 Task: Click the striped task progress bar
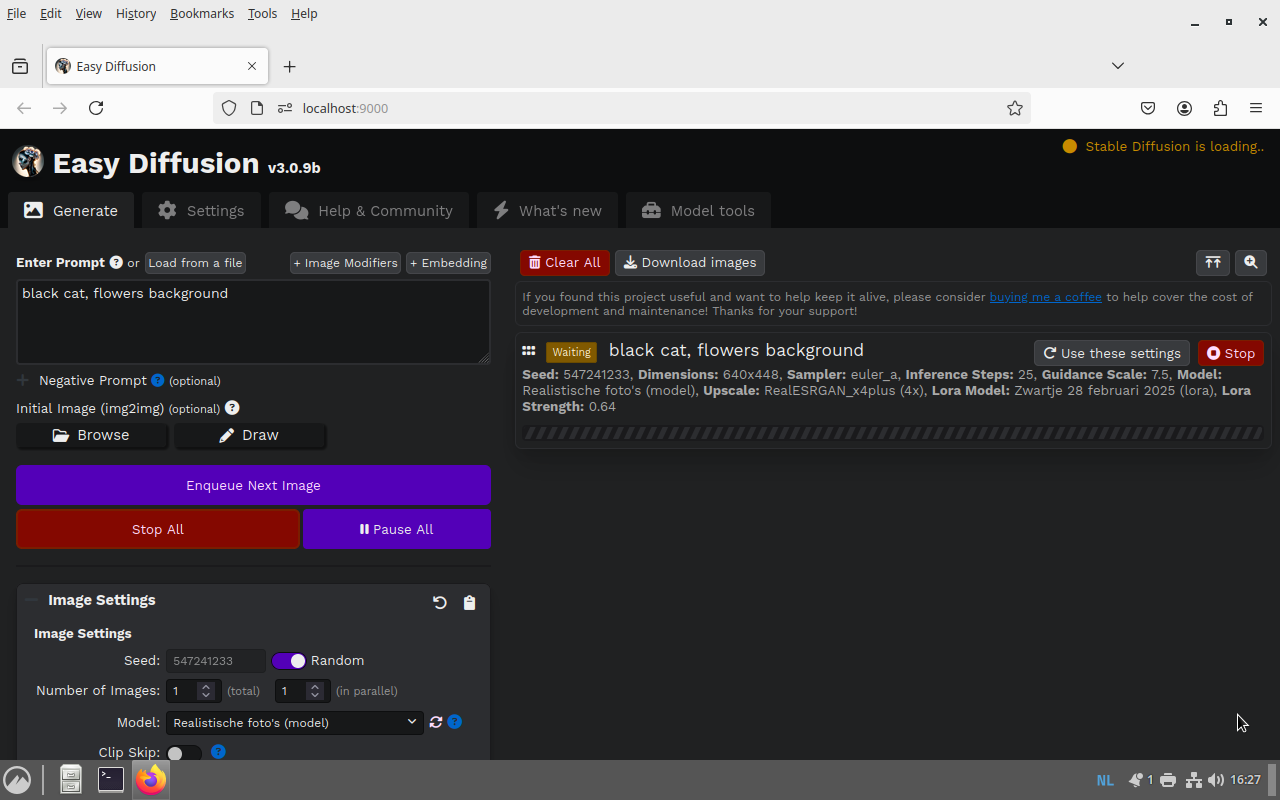tap(892, 433)
